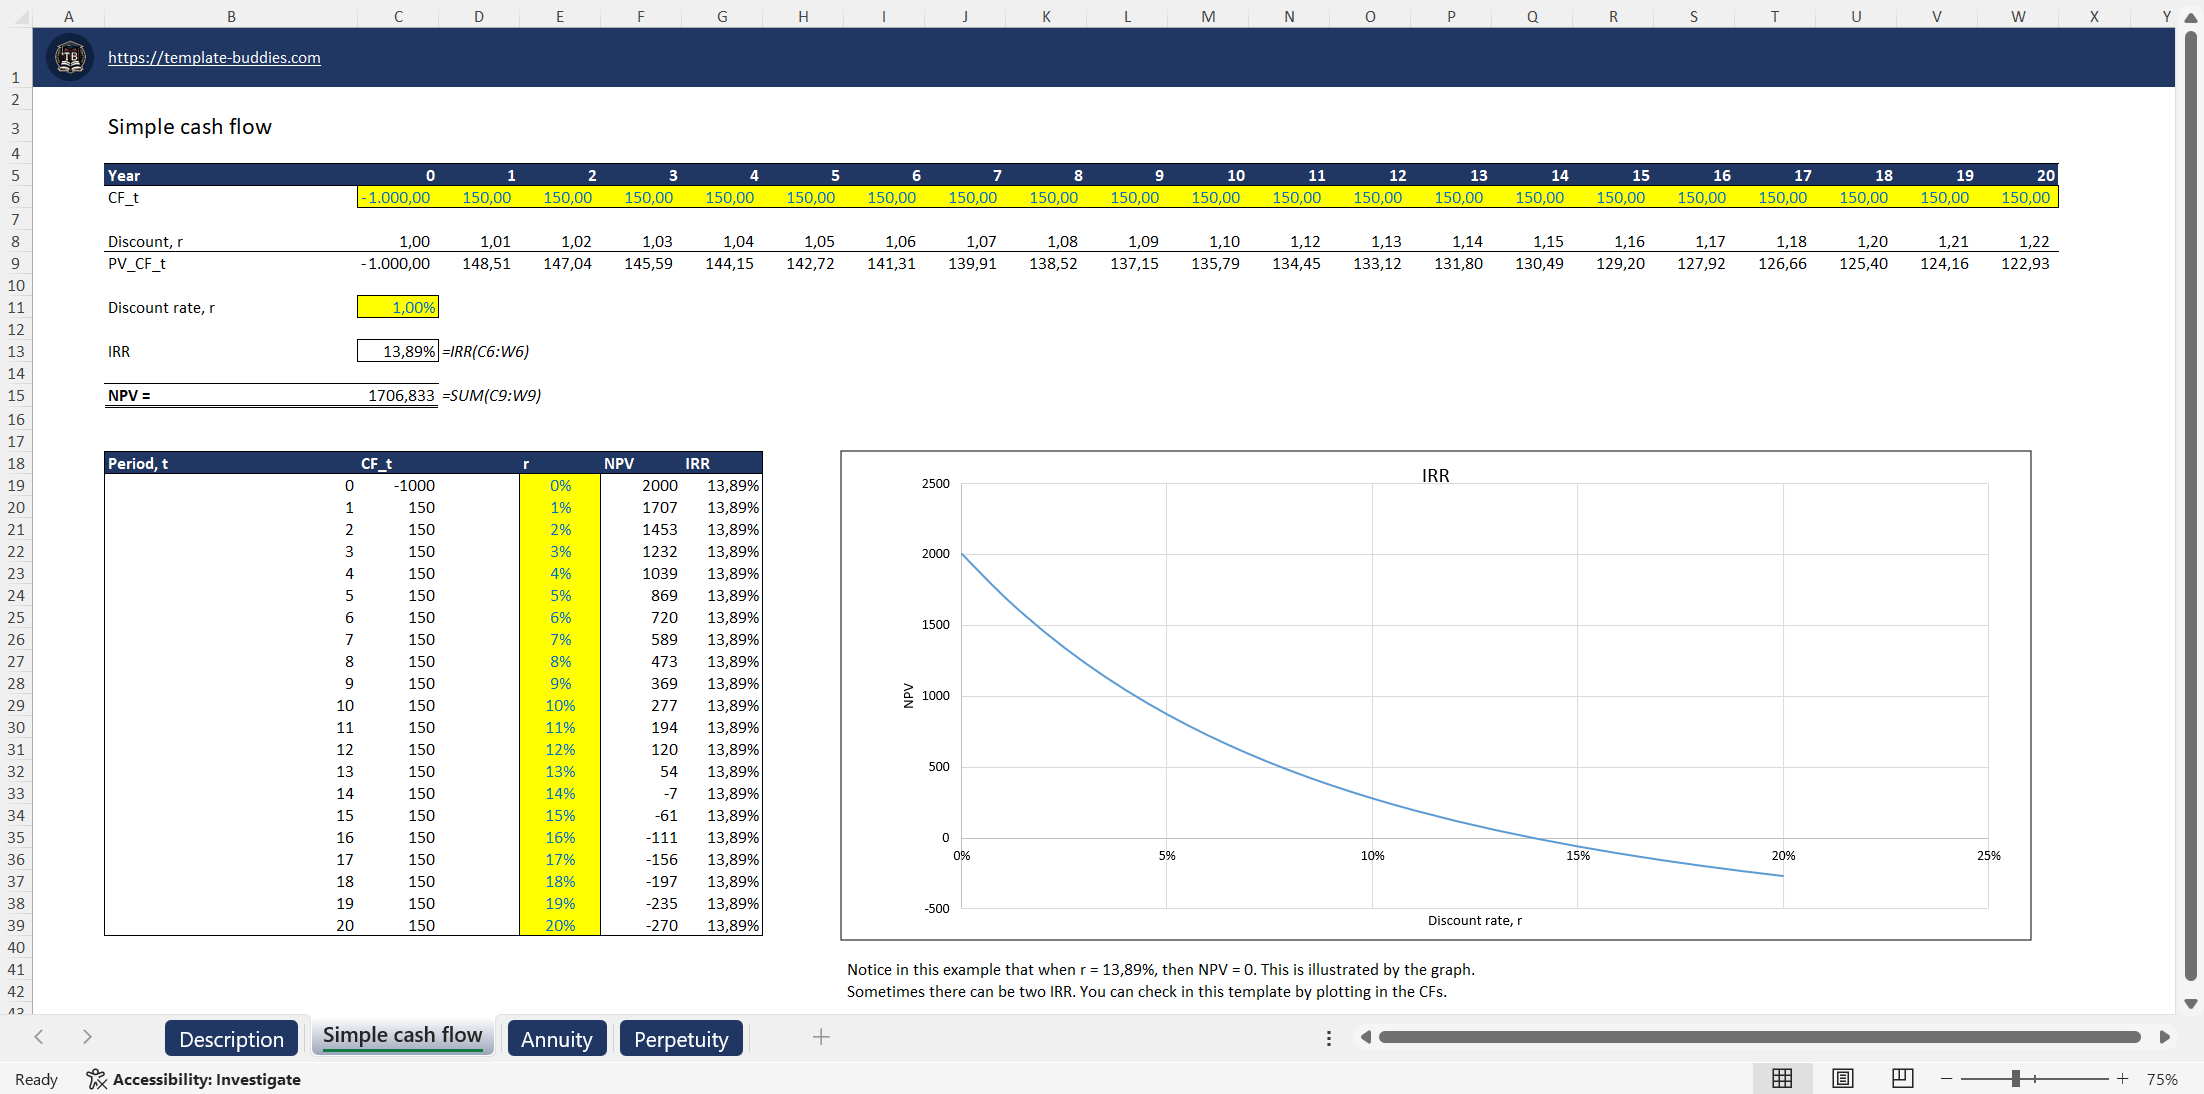Select the IRR result cell showing 13,89%

pyautogui.click(x=398, y=351)
